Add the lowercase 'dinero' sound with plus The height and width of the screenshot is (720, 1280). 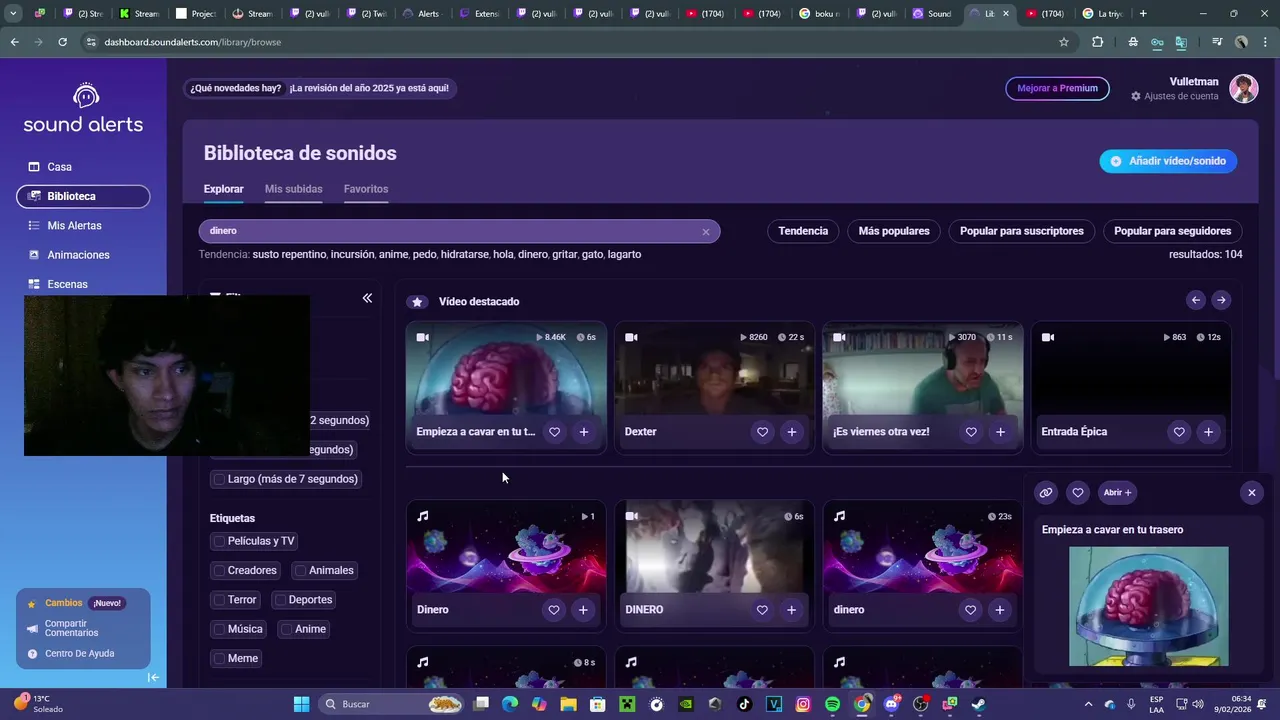click(x=1000, y=610)
